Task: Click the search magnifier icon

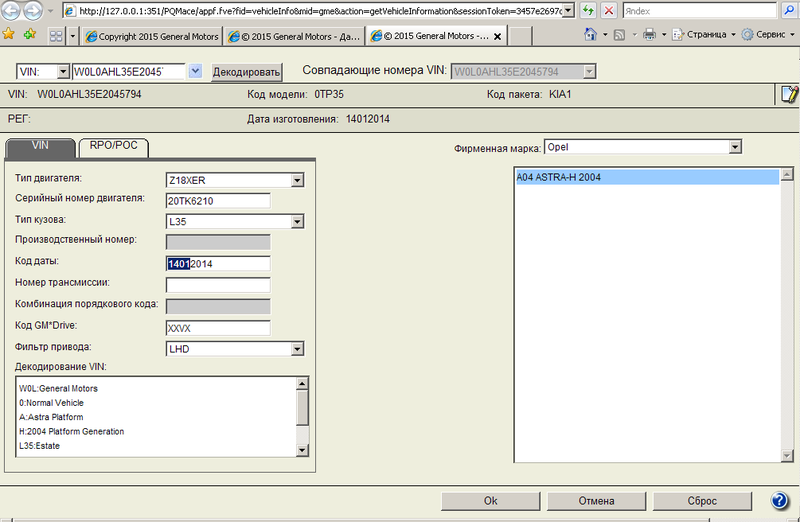Action: [788, 10]
